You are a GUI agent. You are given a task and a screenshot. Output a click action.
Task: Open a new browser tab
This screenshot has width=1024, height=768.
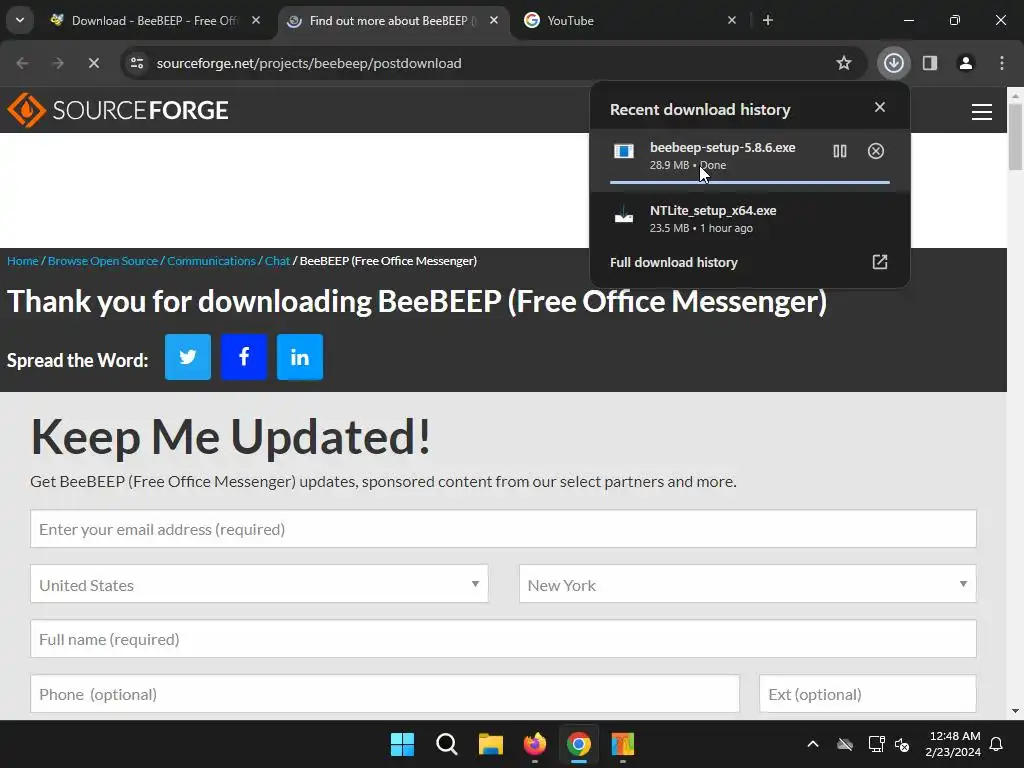pos(768,20)
